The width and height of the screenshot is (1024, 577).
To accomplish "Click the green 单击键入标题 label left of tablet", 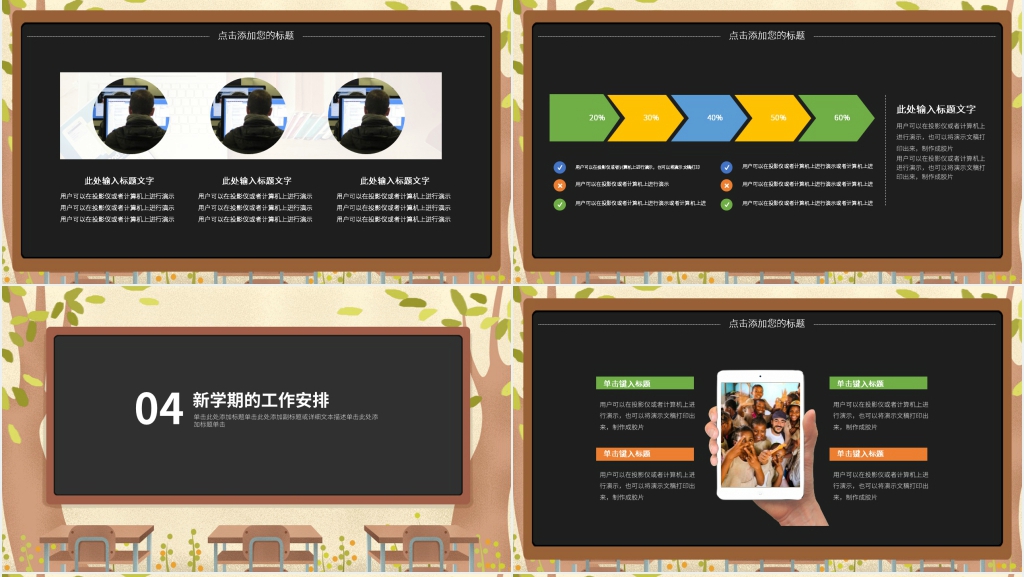I will (x=645, y=383).
